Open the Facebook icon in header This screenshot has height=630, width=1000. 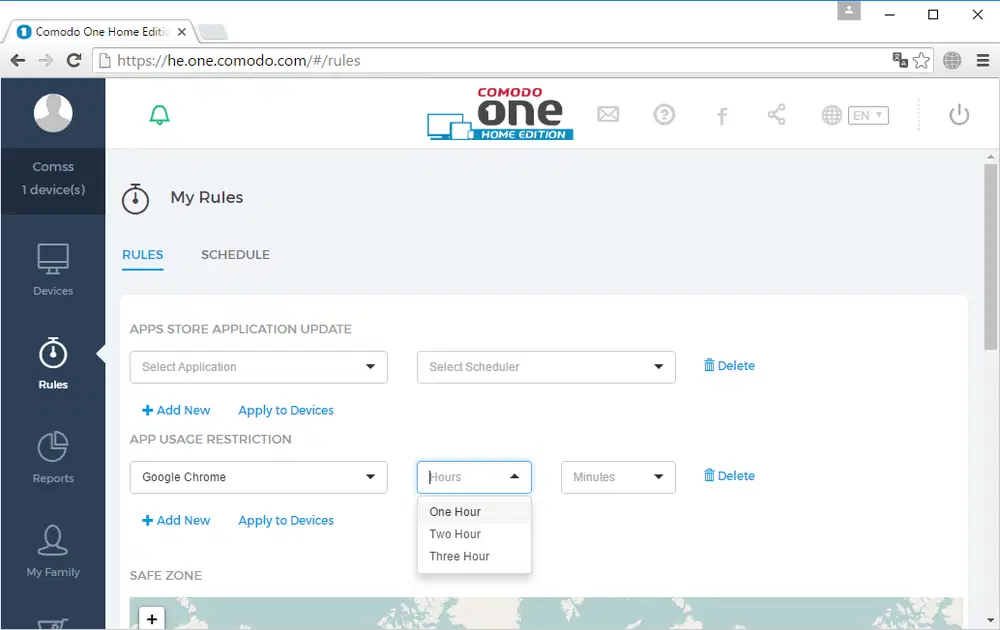[721, 116]
